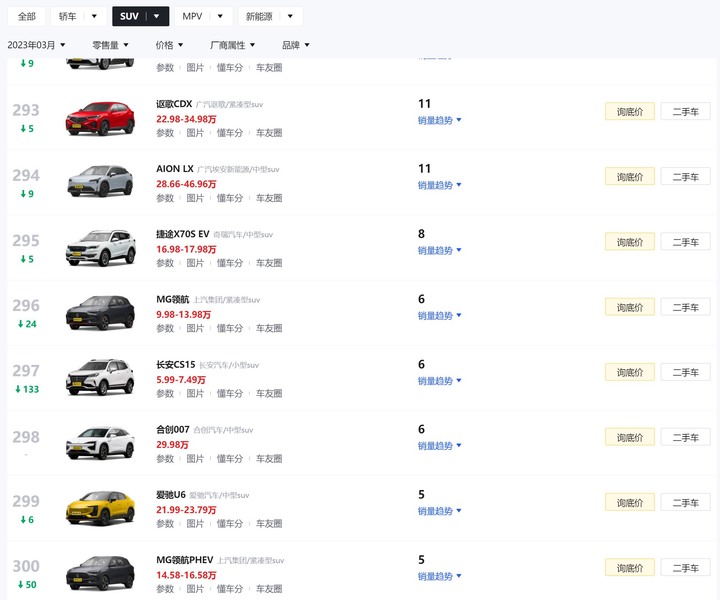The width and height of the screenshot is (720, 600).
Task: Click 二手车 for AION LX
Action: point(686,177)
